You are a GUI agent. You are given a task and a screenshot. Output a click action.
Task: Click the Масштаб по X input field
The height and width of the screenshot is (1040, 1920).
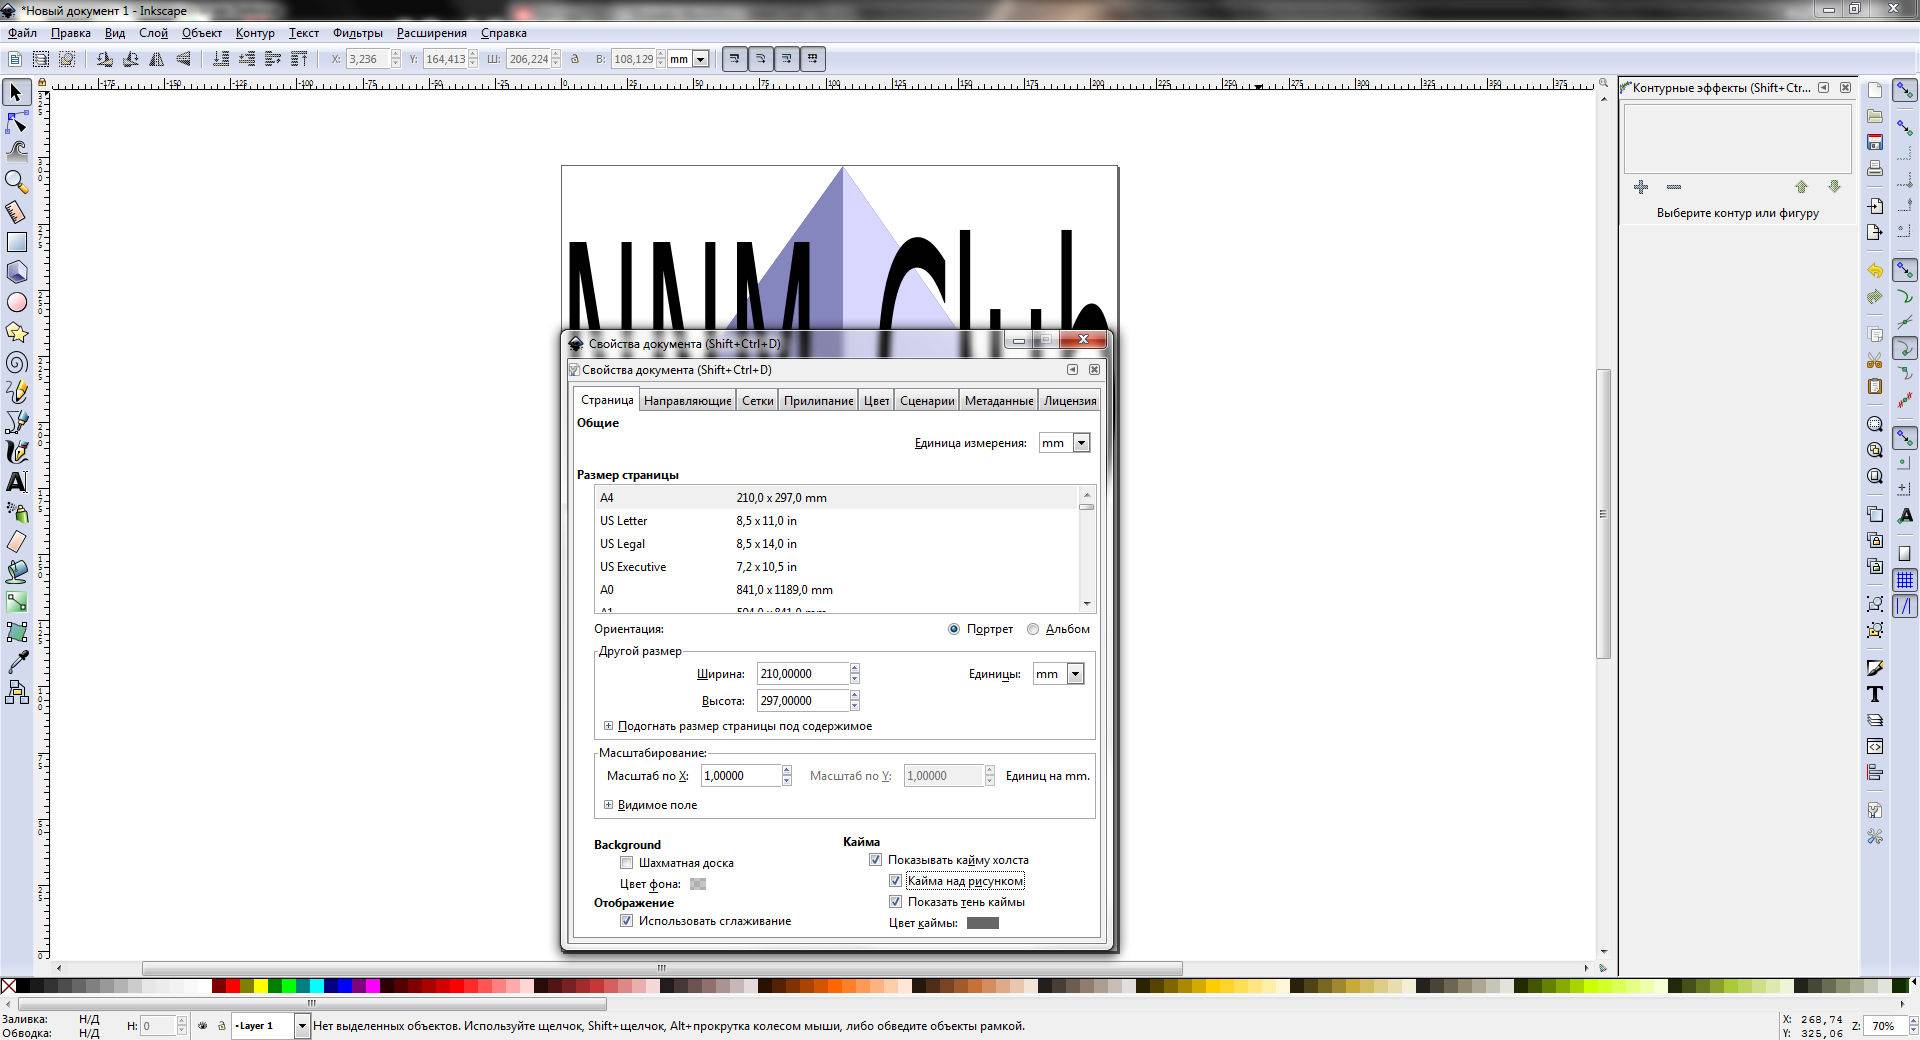point(741,776)
